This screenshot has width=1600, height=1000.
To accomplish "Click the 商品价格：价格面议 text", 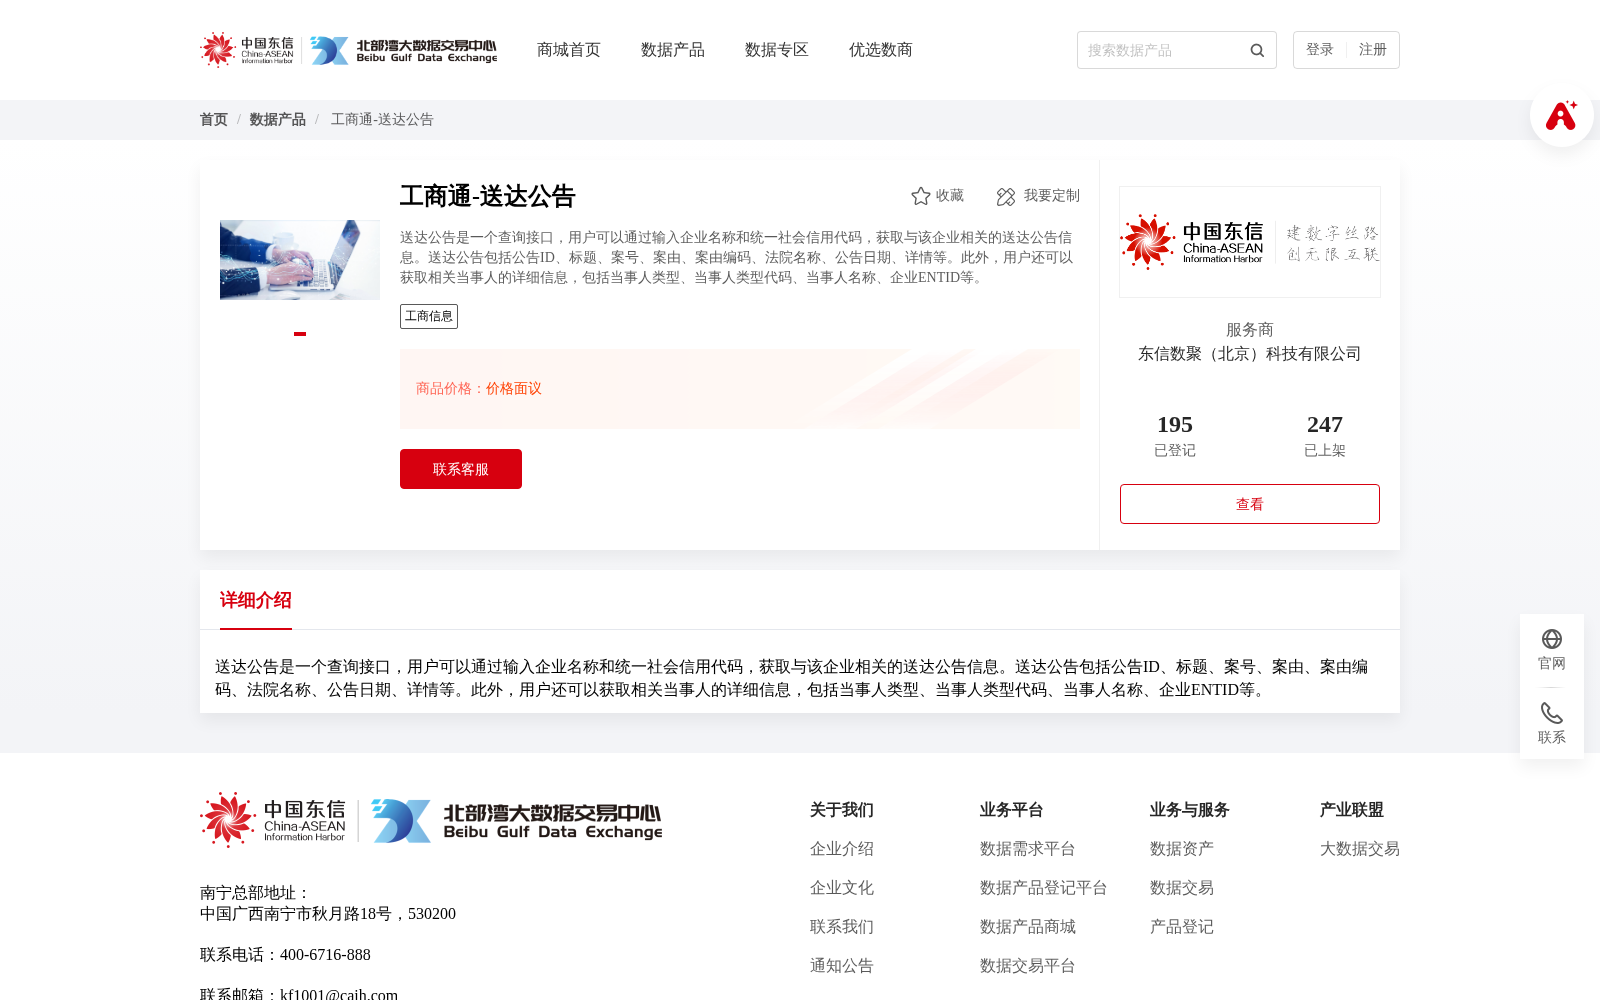I will [479, 389].
